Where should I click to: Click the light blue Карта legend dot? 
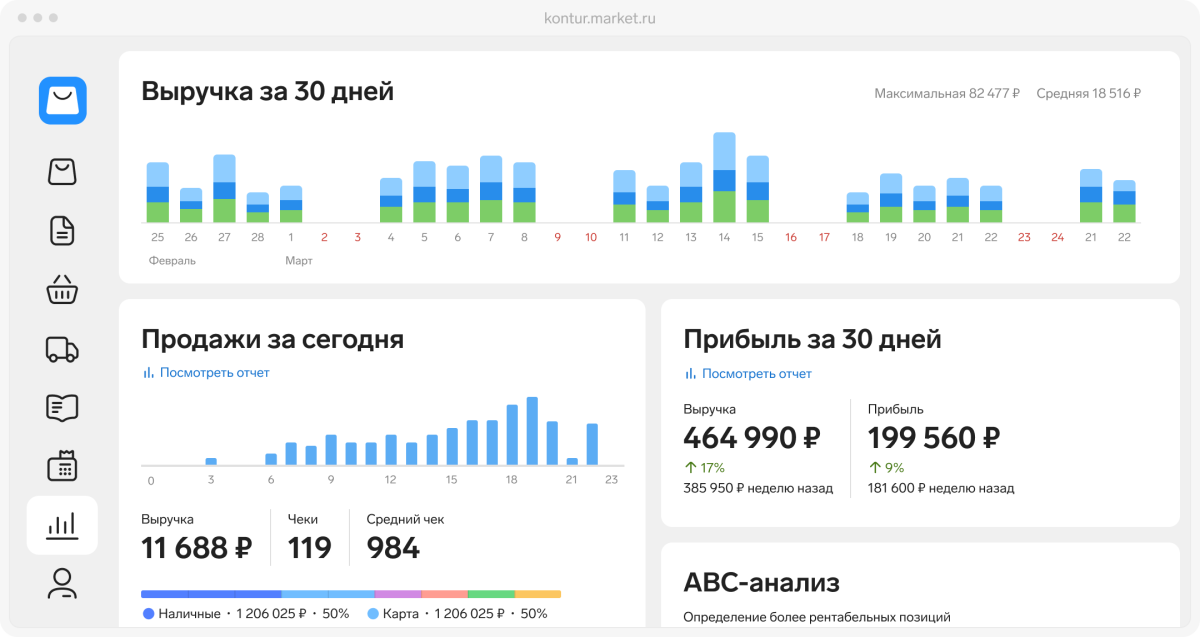373,614
